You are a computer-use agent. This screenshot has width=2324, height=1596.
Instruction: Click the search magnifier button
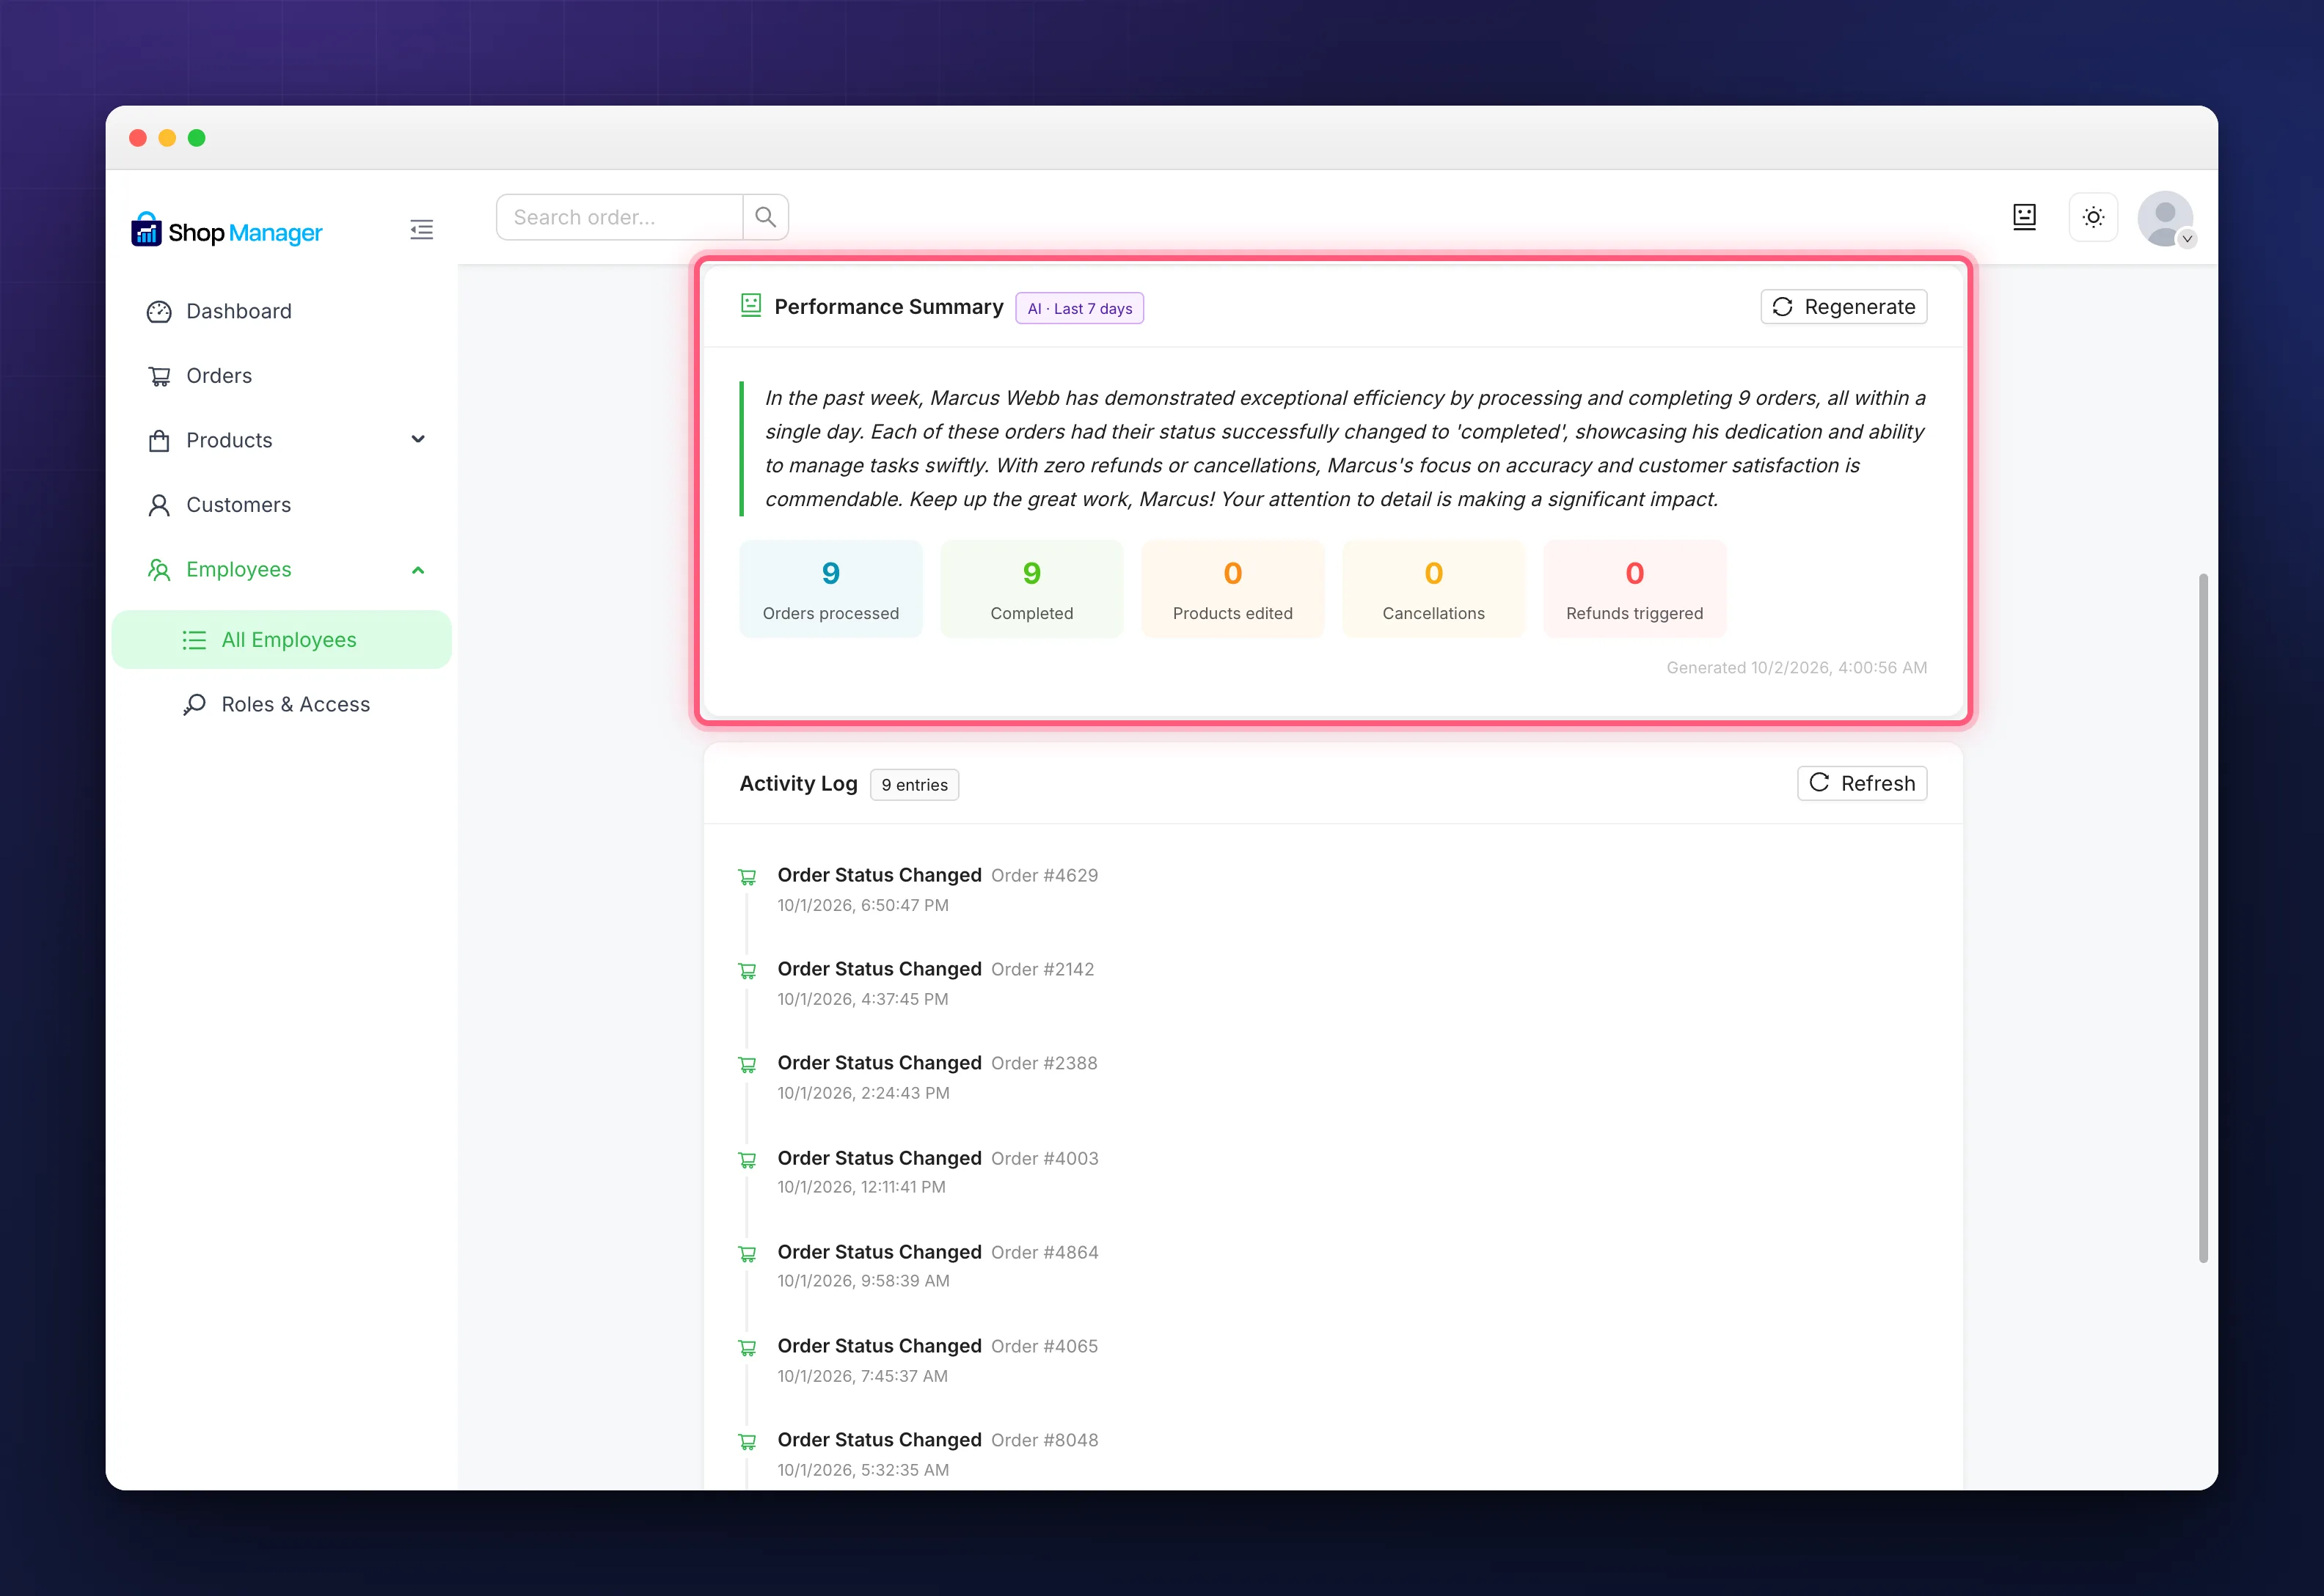click(x=765, y=217)
